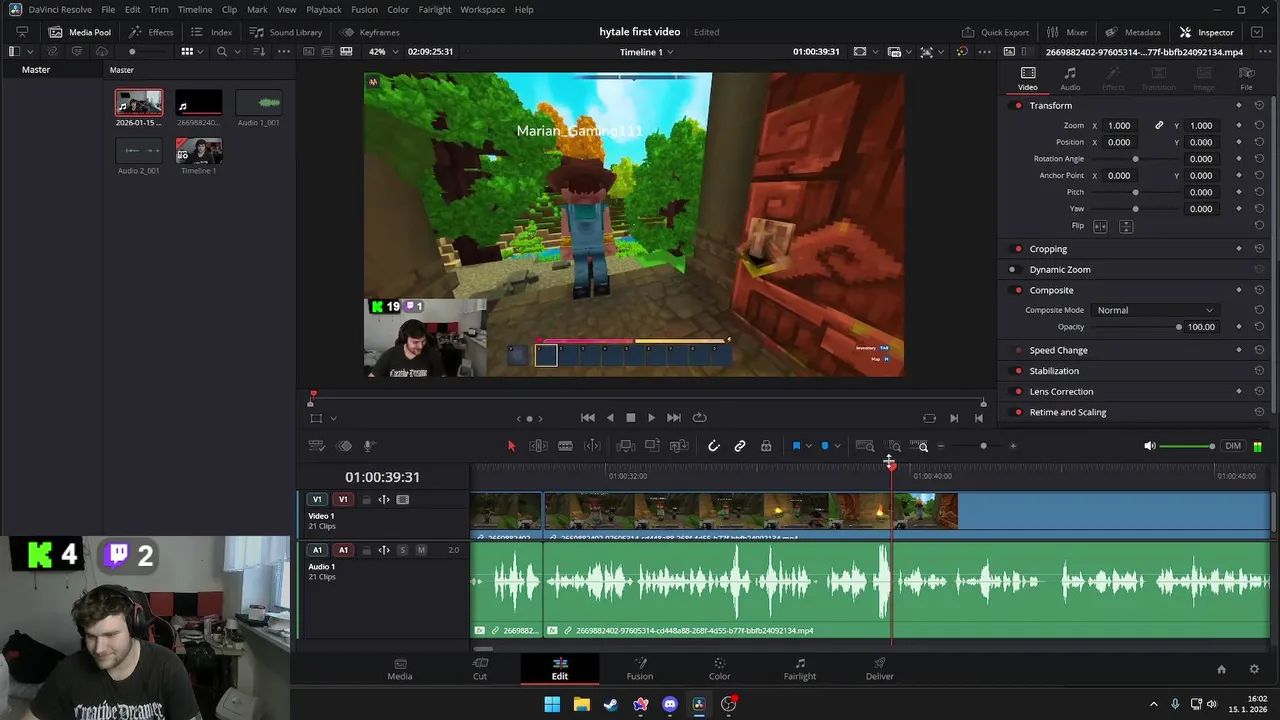
Task: Switch to the Fairlight page
Action: pos(799,669)
